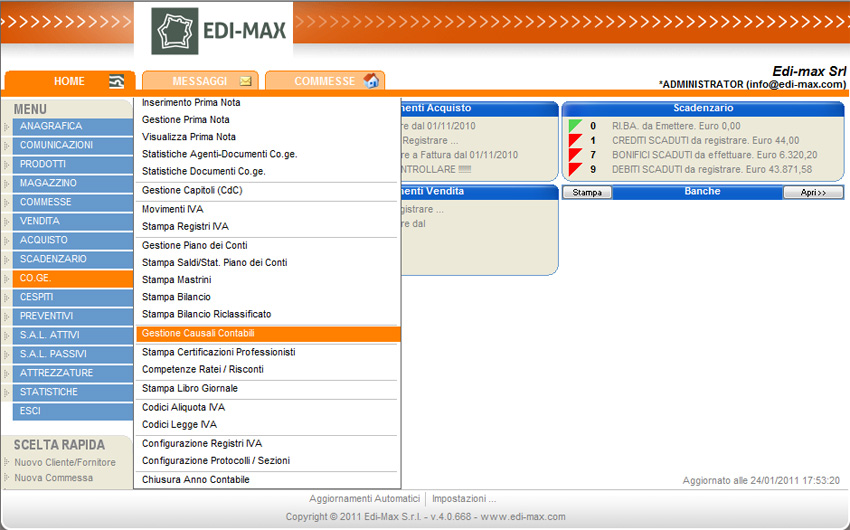Click Nuovo Cliente/Fornitore quick link
This screenshot has height=530, width=850.
(x=65, y=463)
